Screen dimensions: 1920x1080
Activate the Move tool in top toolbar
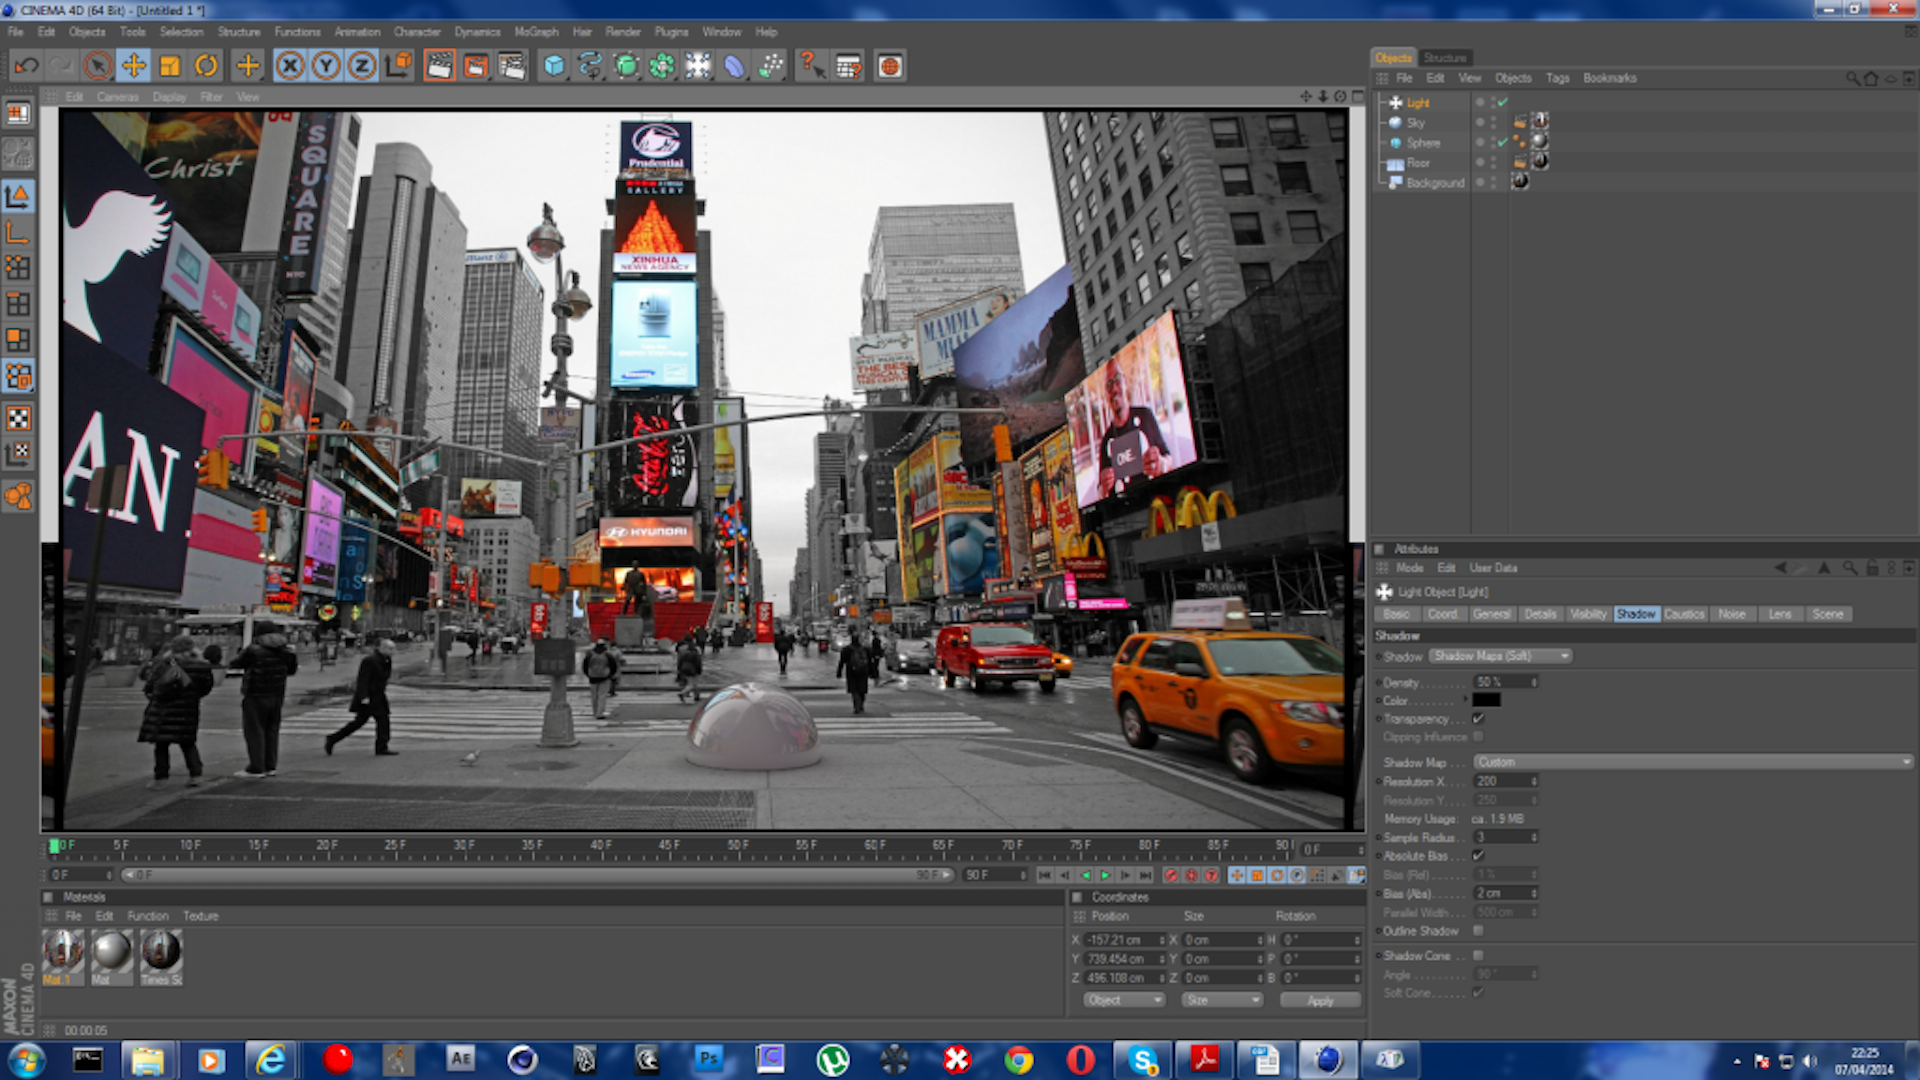coord(133,66)
